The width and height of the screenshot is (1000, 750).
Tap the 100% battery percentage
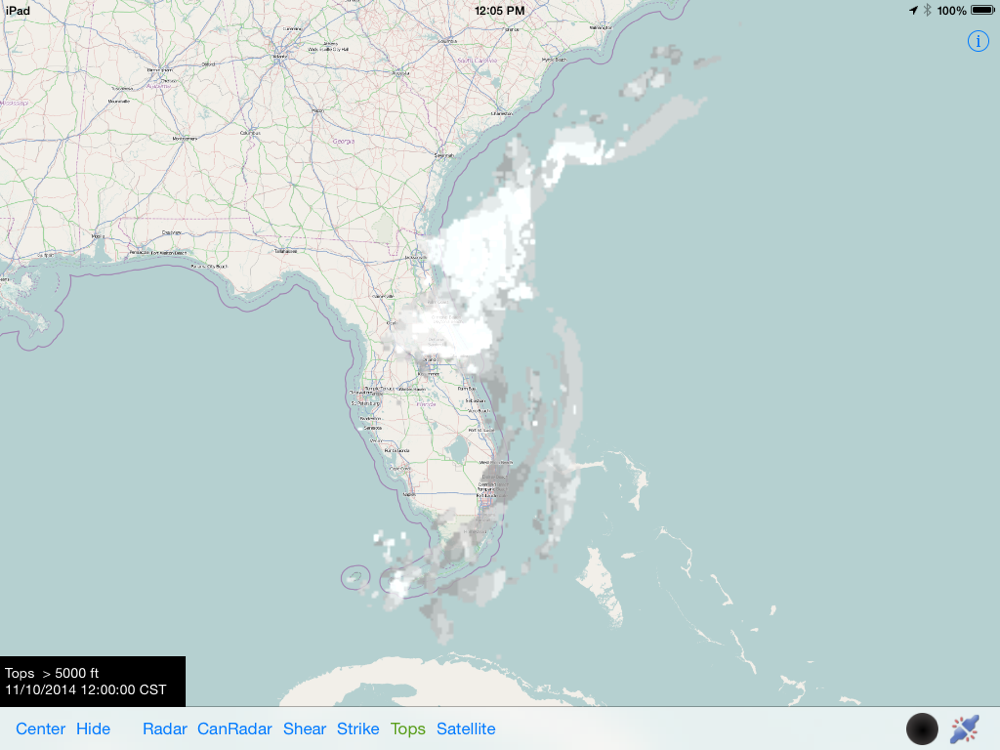(952, 10)
